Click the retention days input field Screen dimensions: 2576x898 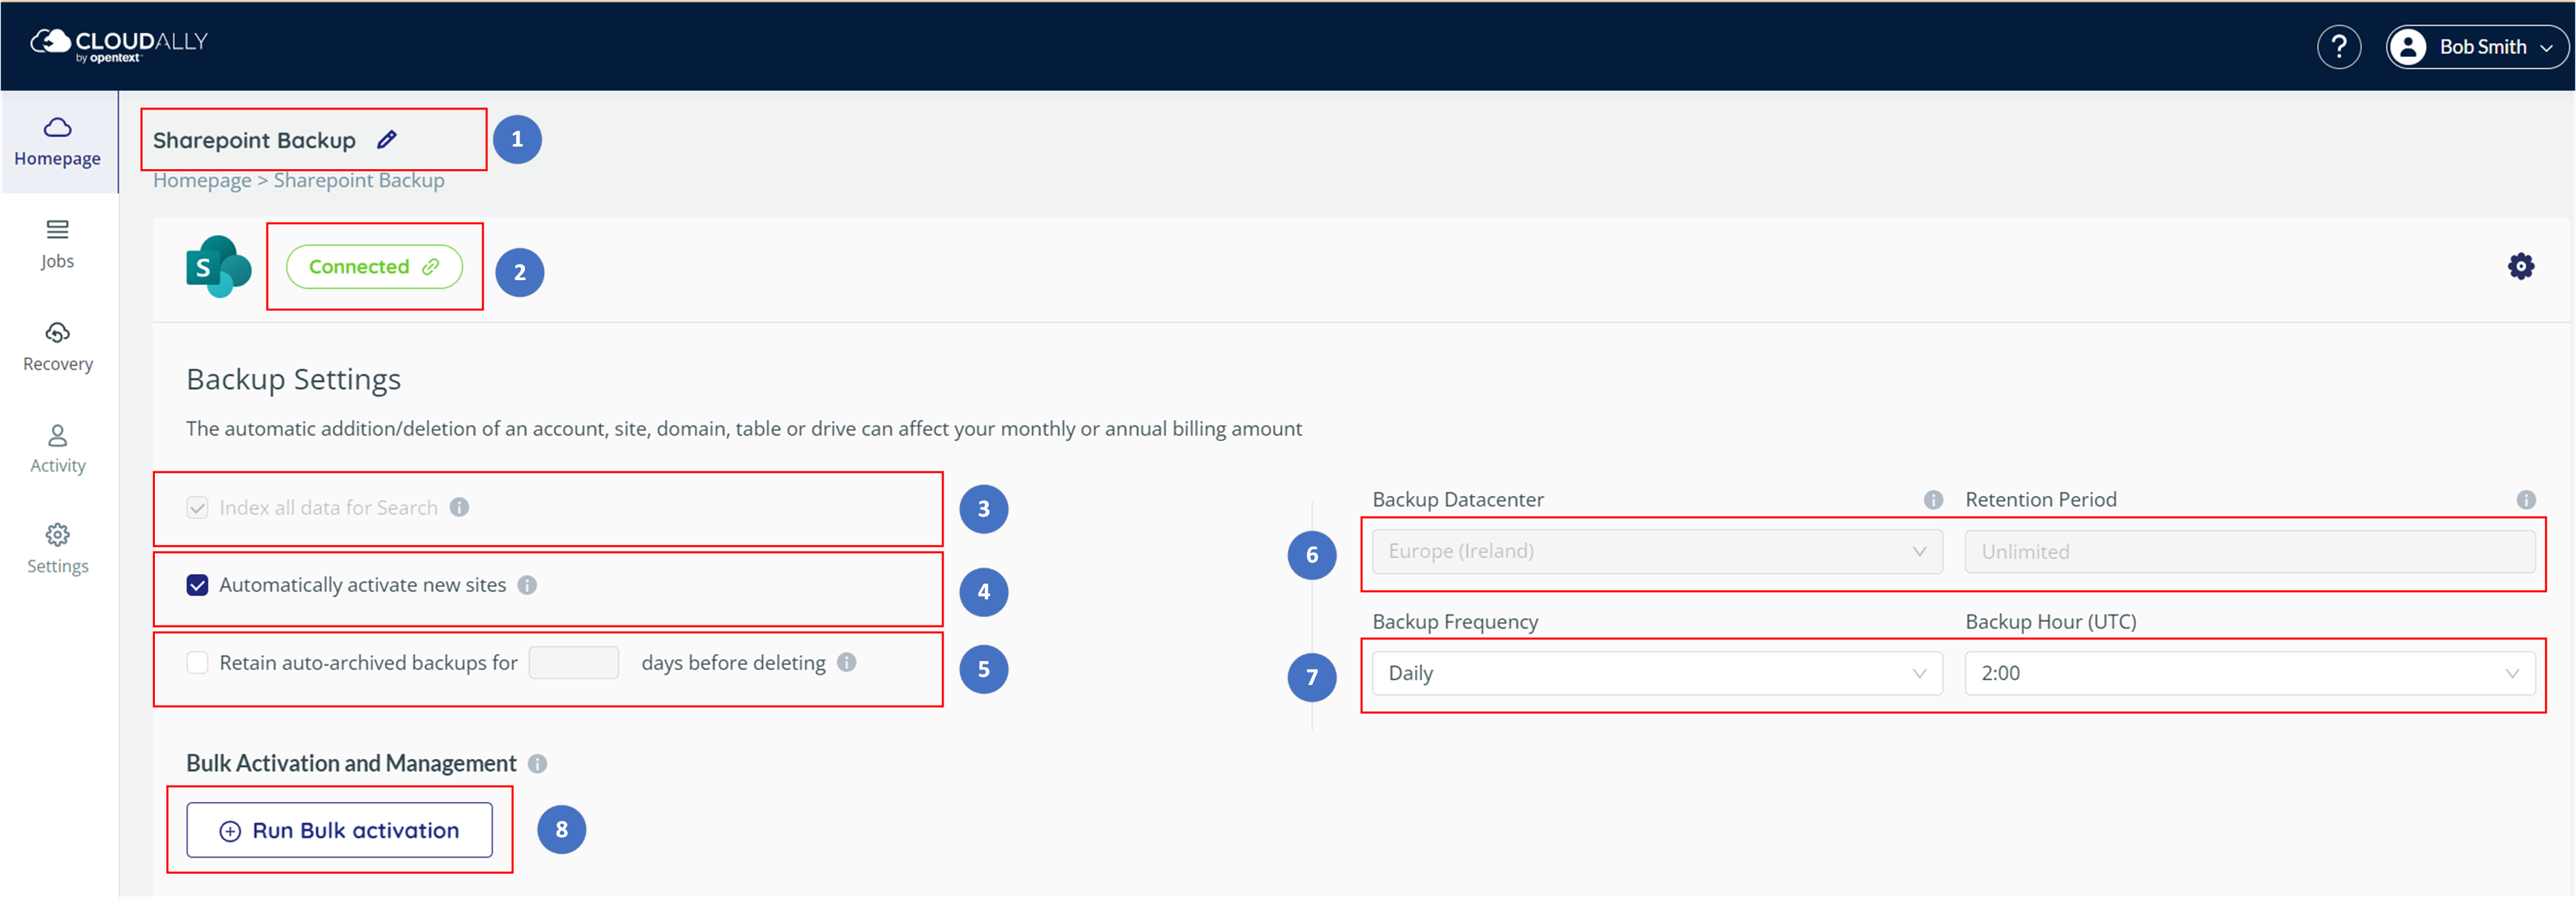coord(573,662)
